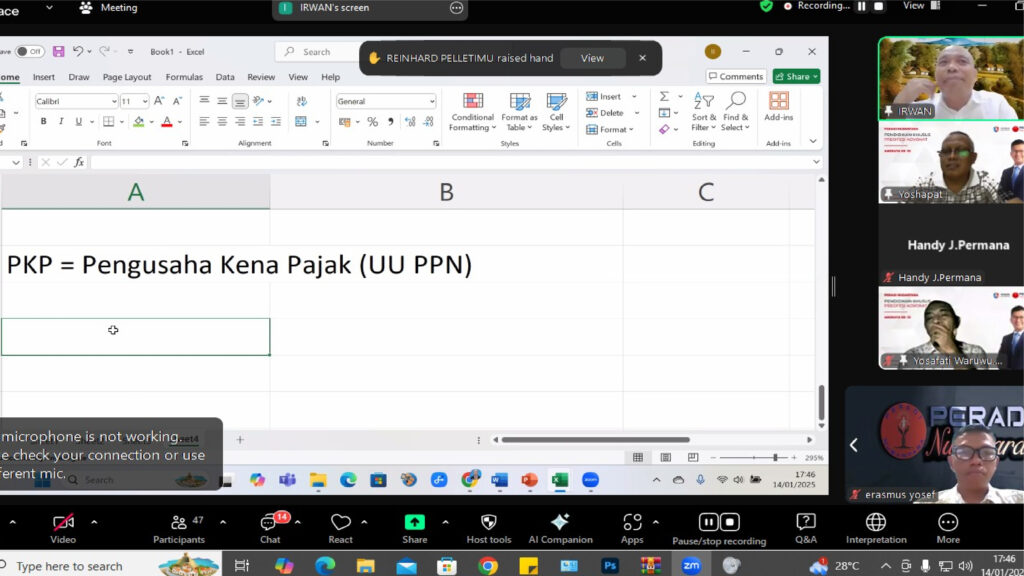Toggle bottom align in Alignment group
This screenshot has height=576, width=1024.
pos(240,101)
